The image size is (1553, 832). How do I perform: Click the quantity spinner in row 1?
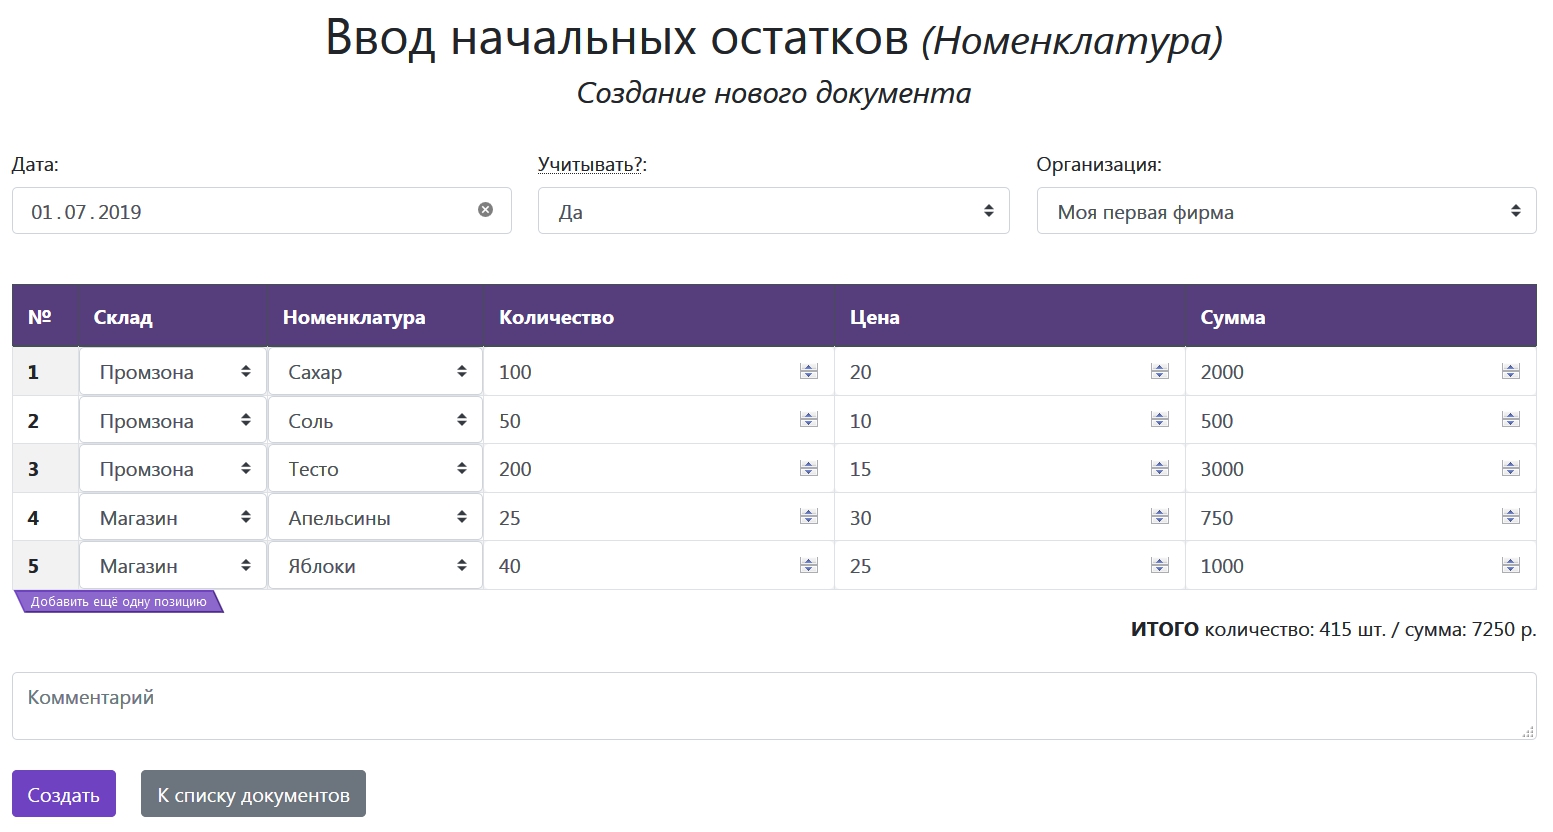[x=808, y=372]
